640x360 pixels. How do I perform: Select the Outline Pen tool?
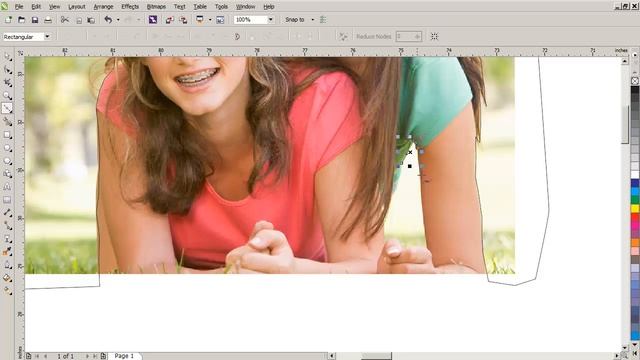(7, 265)
